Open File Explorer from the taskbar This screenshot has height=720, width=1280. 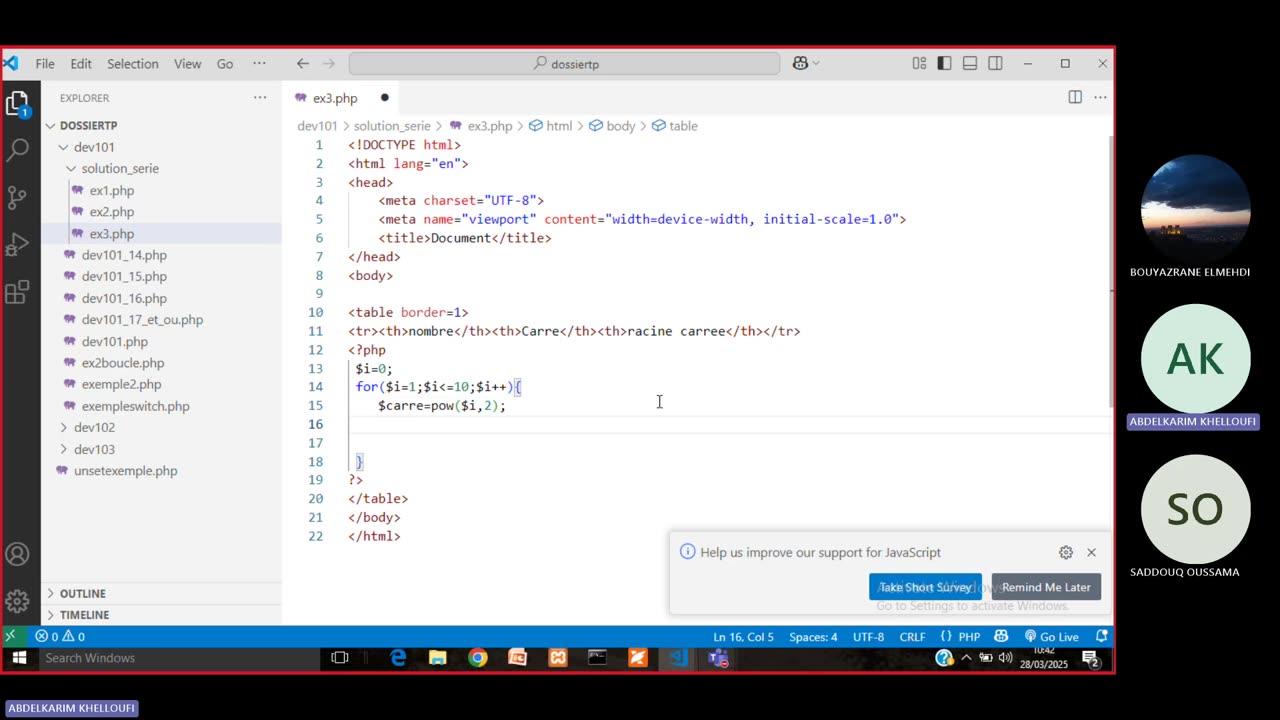[x=438, y=658]
